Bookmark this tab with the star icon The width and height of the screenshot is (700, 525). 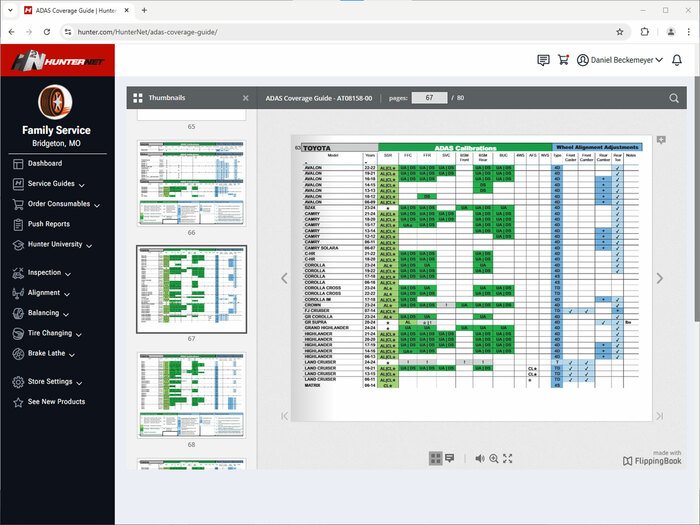[x=620, y=31]
